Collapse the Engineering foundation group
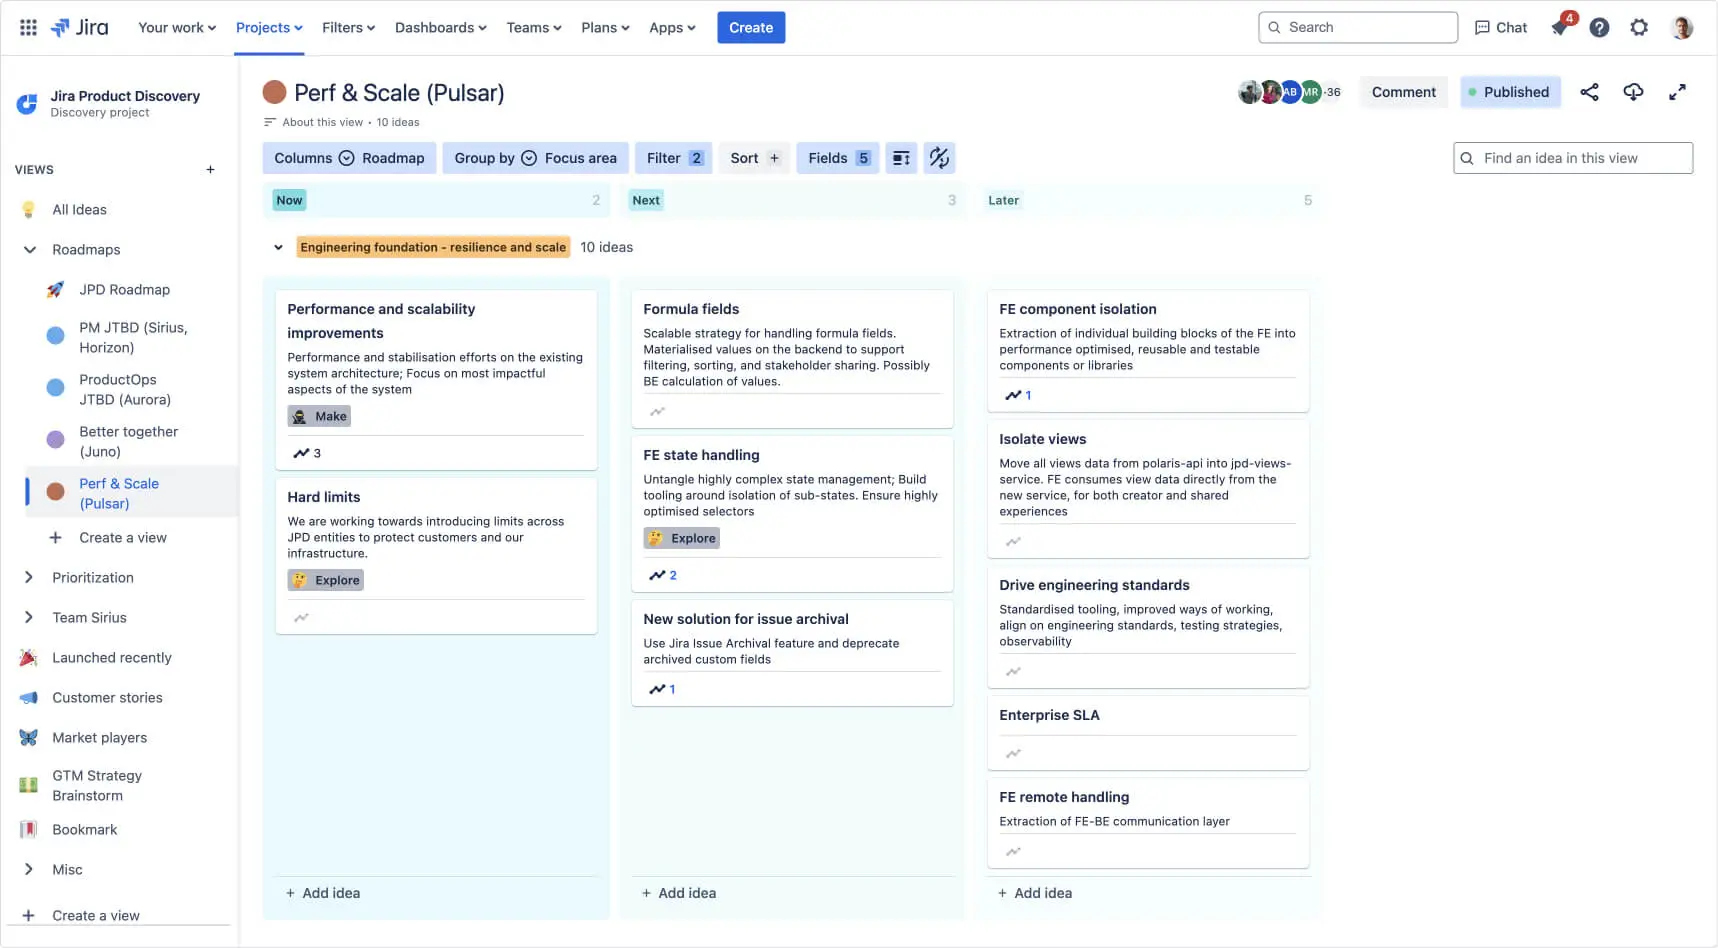 click(x=278, y=247)
